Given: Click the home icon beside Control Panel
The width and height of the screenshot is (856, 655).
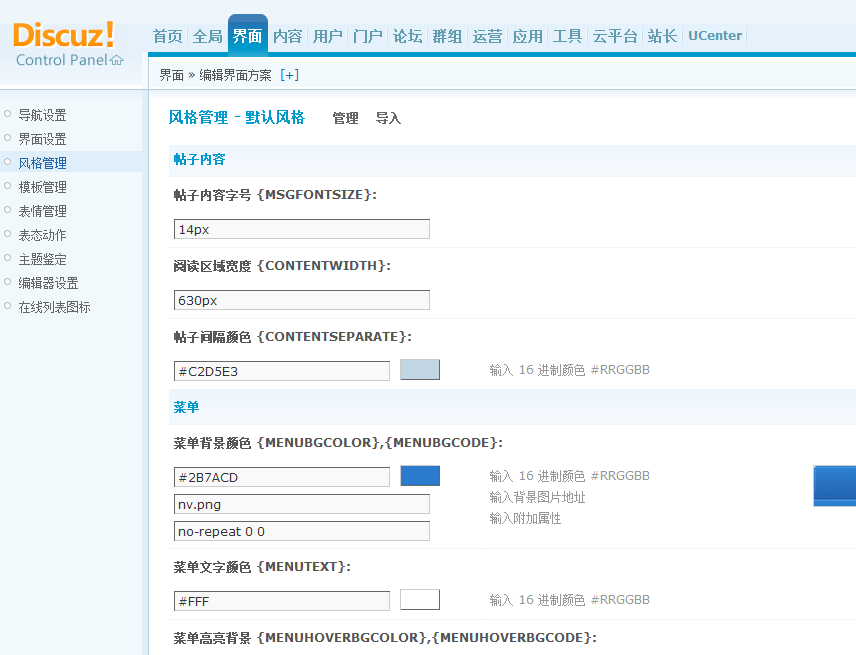Looking at the screenshot, I should 117,60.
